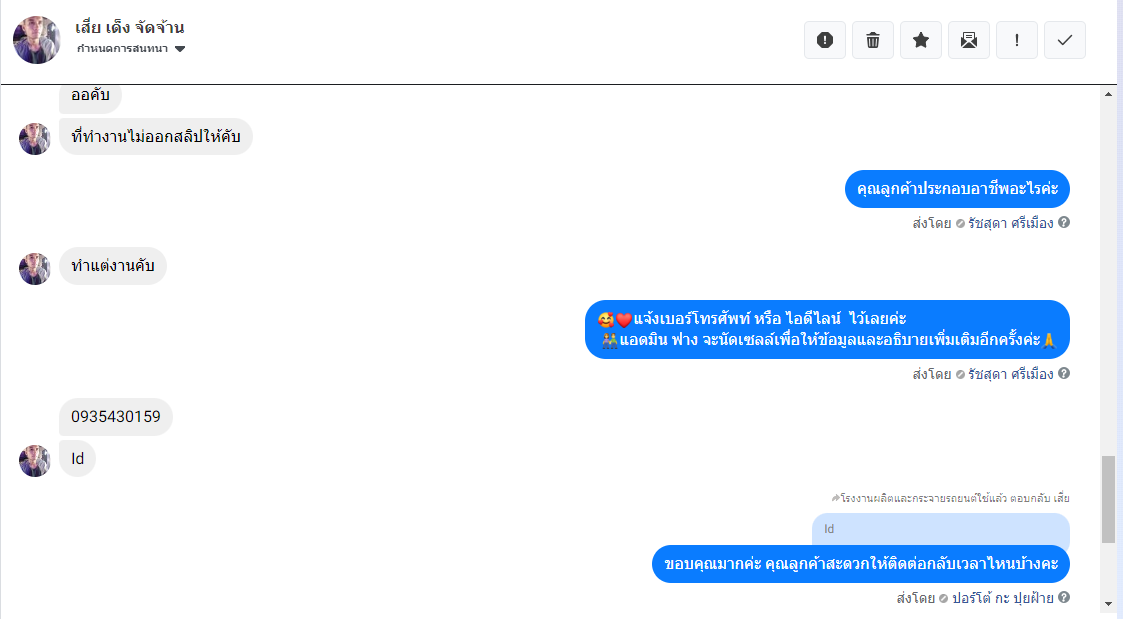Click customer avatar beside ทำแต่งานคับ message
The width and height of the screenshot is (1123, 619).
click(34, 269)
